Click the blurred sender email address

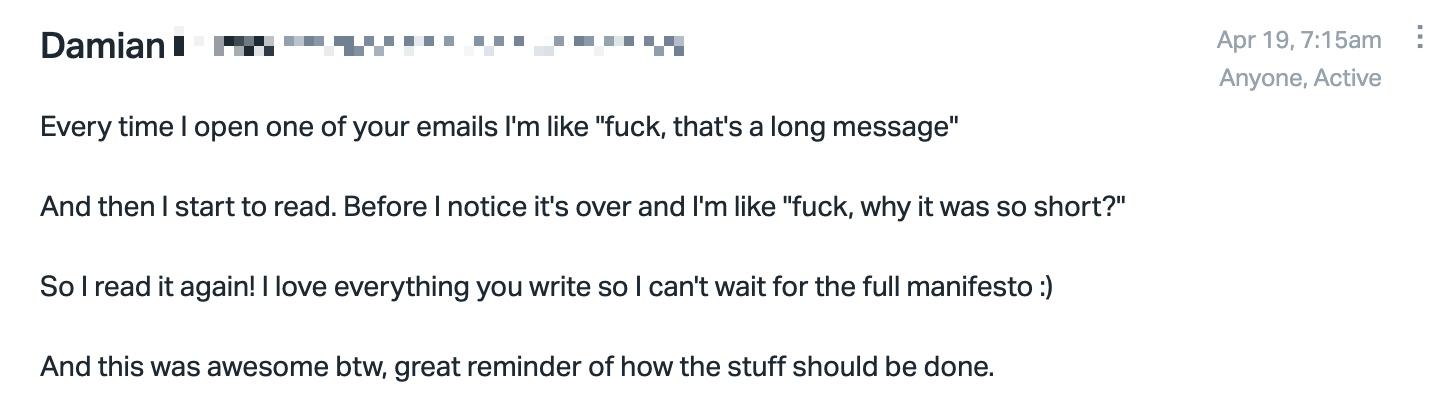(430, 45)
